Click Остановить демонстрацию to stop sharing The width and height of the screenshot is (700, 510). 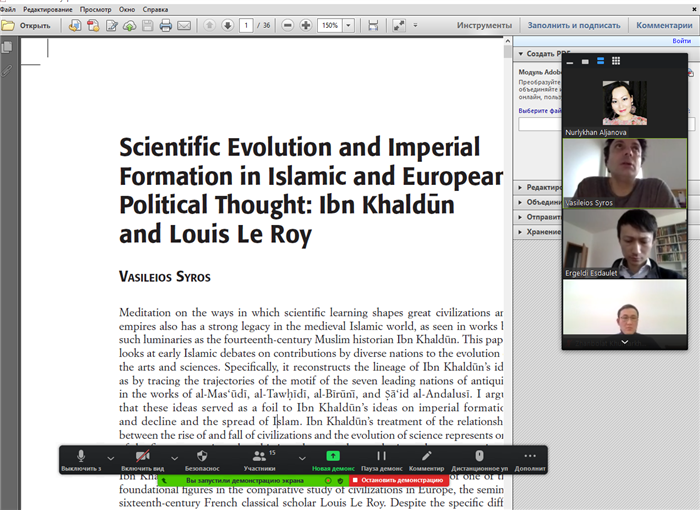point(400,481)
